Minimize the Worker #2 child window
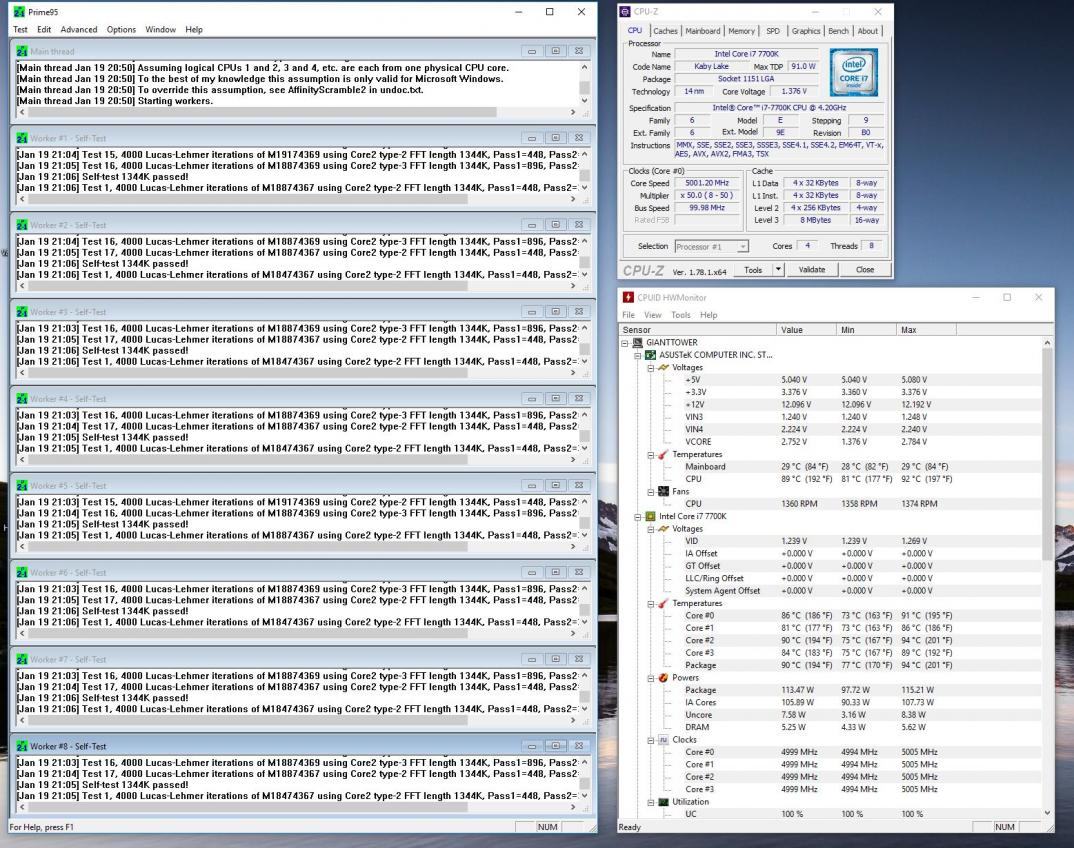Viewport: 1074px width, 848px height. pyautogui.click(x=532, y=225)
